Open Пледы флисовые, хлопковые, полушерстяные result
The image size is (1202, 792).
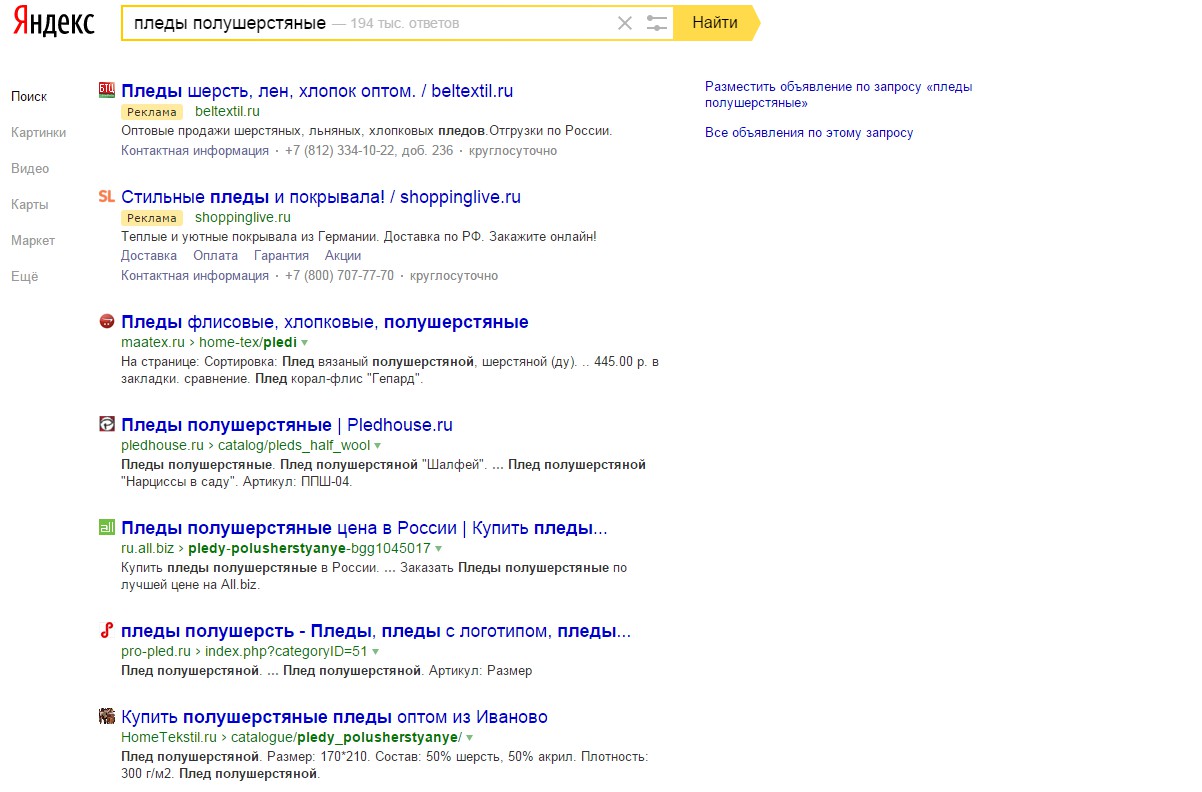[x=325, y=322]
